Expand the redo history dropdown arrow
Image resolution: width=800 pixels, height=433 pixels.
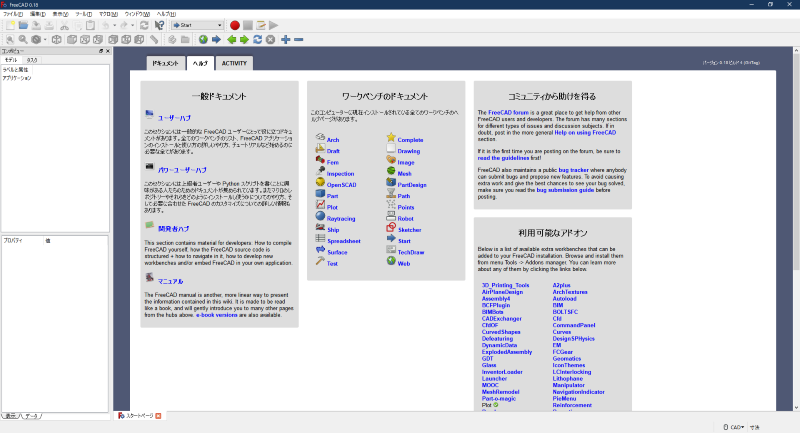tap(133, 26)
